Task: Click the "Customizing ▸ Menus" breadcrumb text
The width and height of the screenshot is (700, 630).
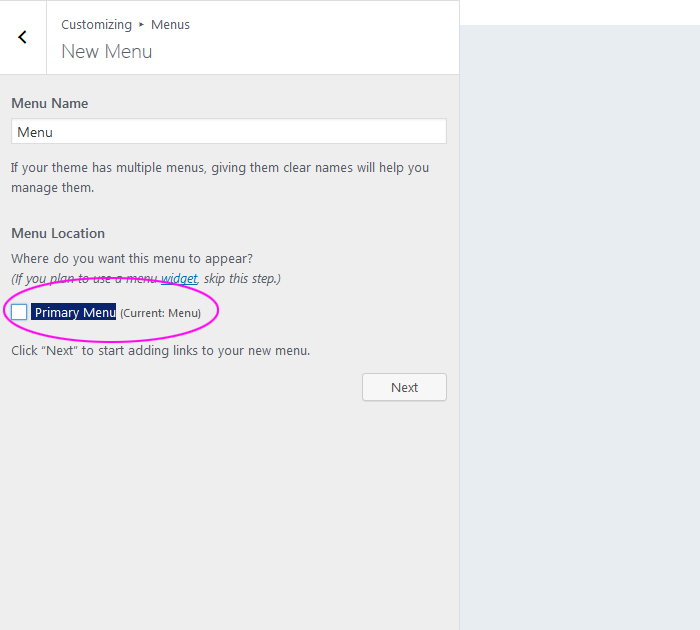Action: point(125,25)
